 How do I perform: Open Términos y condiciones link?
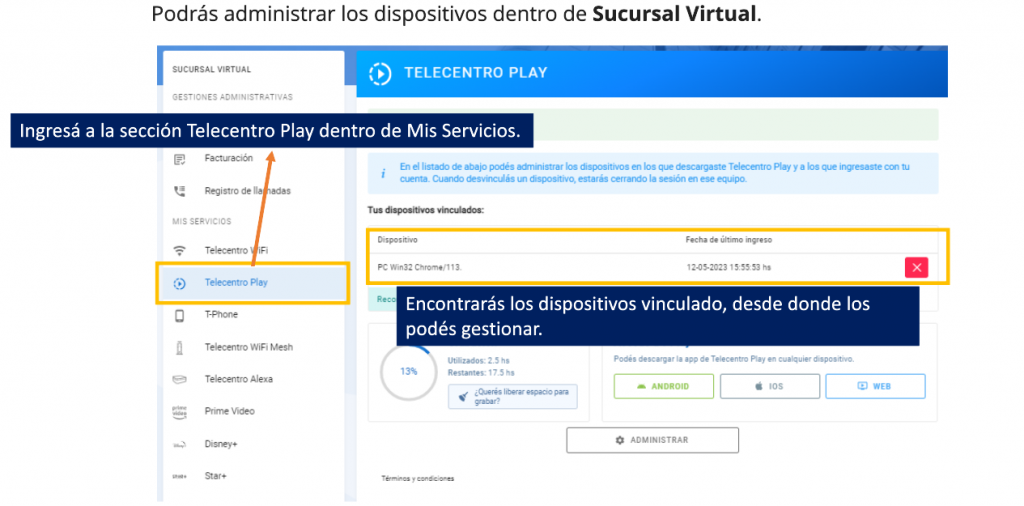coord(417,479)
